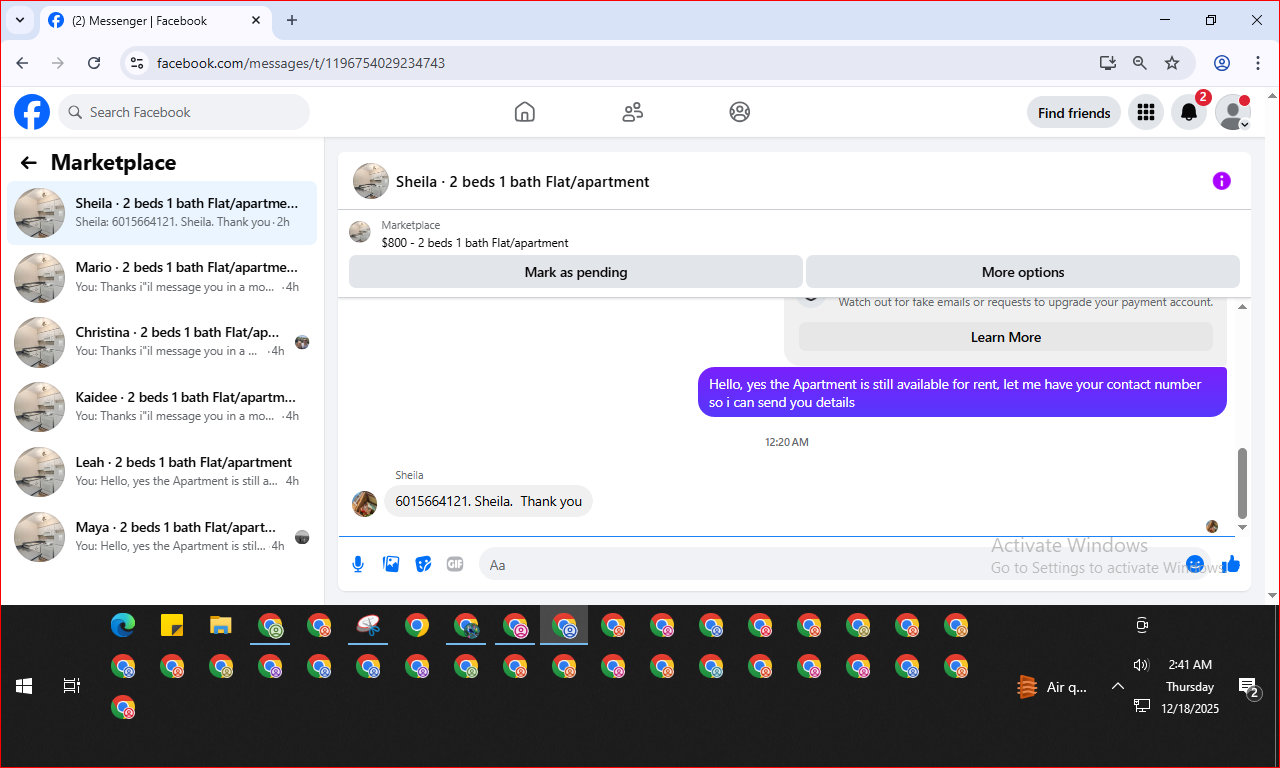
Task: Open the Sheila conversation
Action: click(162, 213)
